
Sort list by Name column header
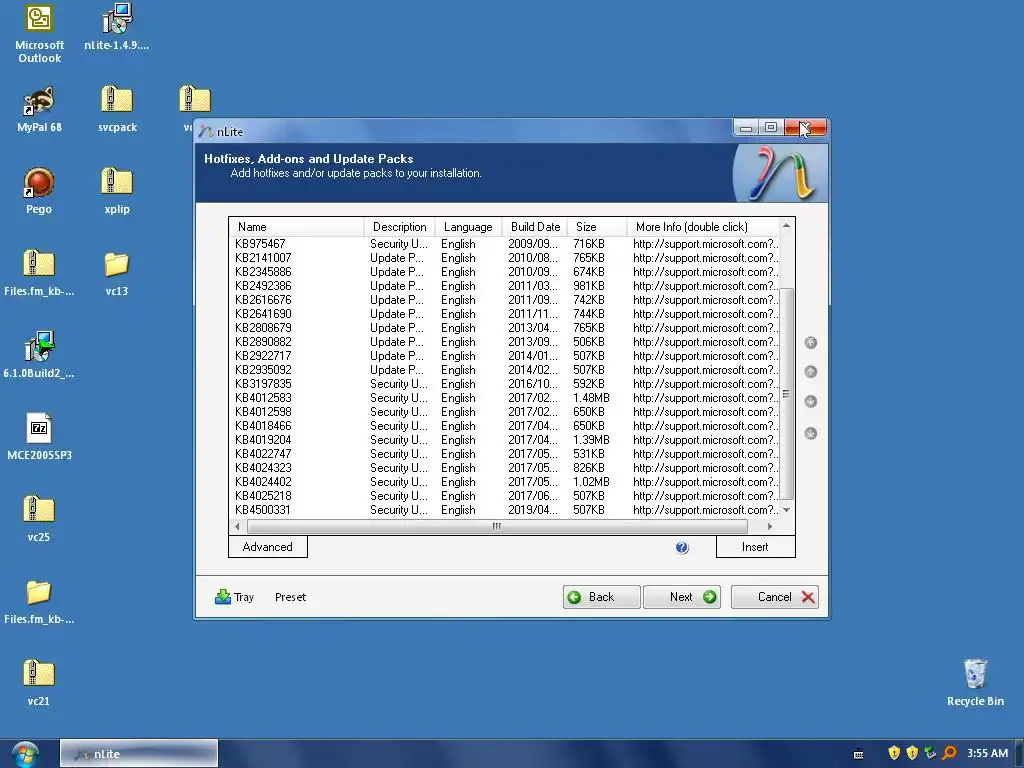pos(296,227)
